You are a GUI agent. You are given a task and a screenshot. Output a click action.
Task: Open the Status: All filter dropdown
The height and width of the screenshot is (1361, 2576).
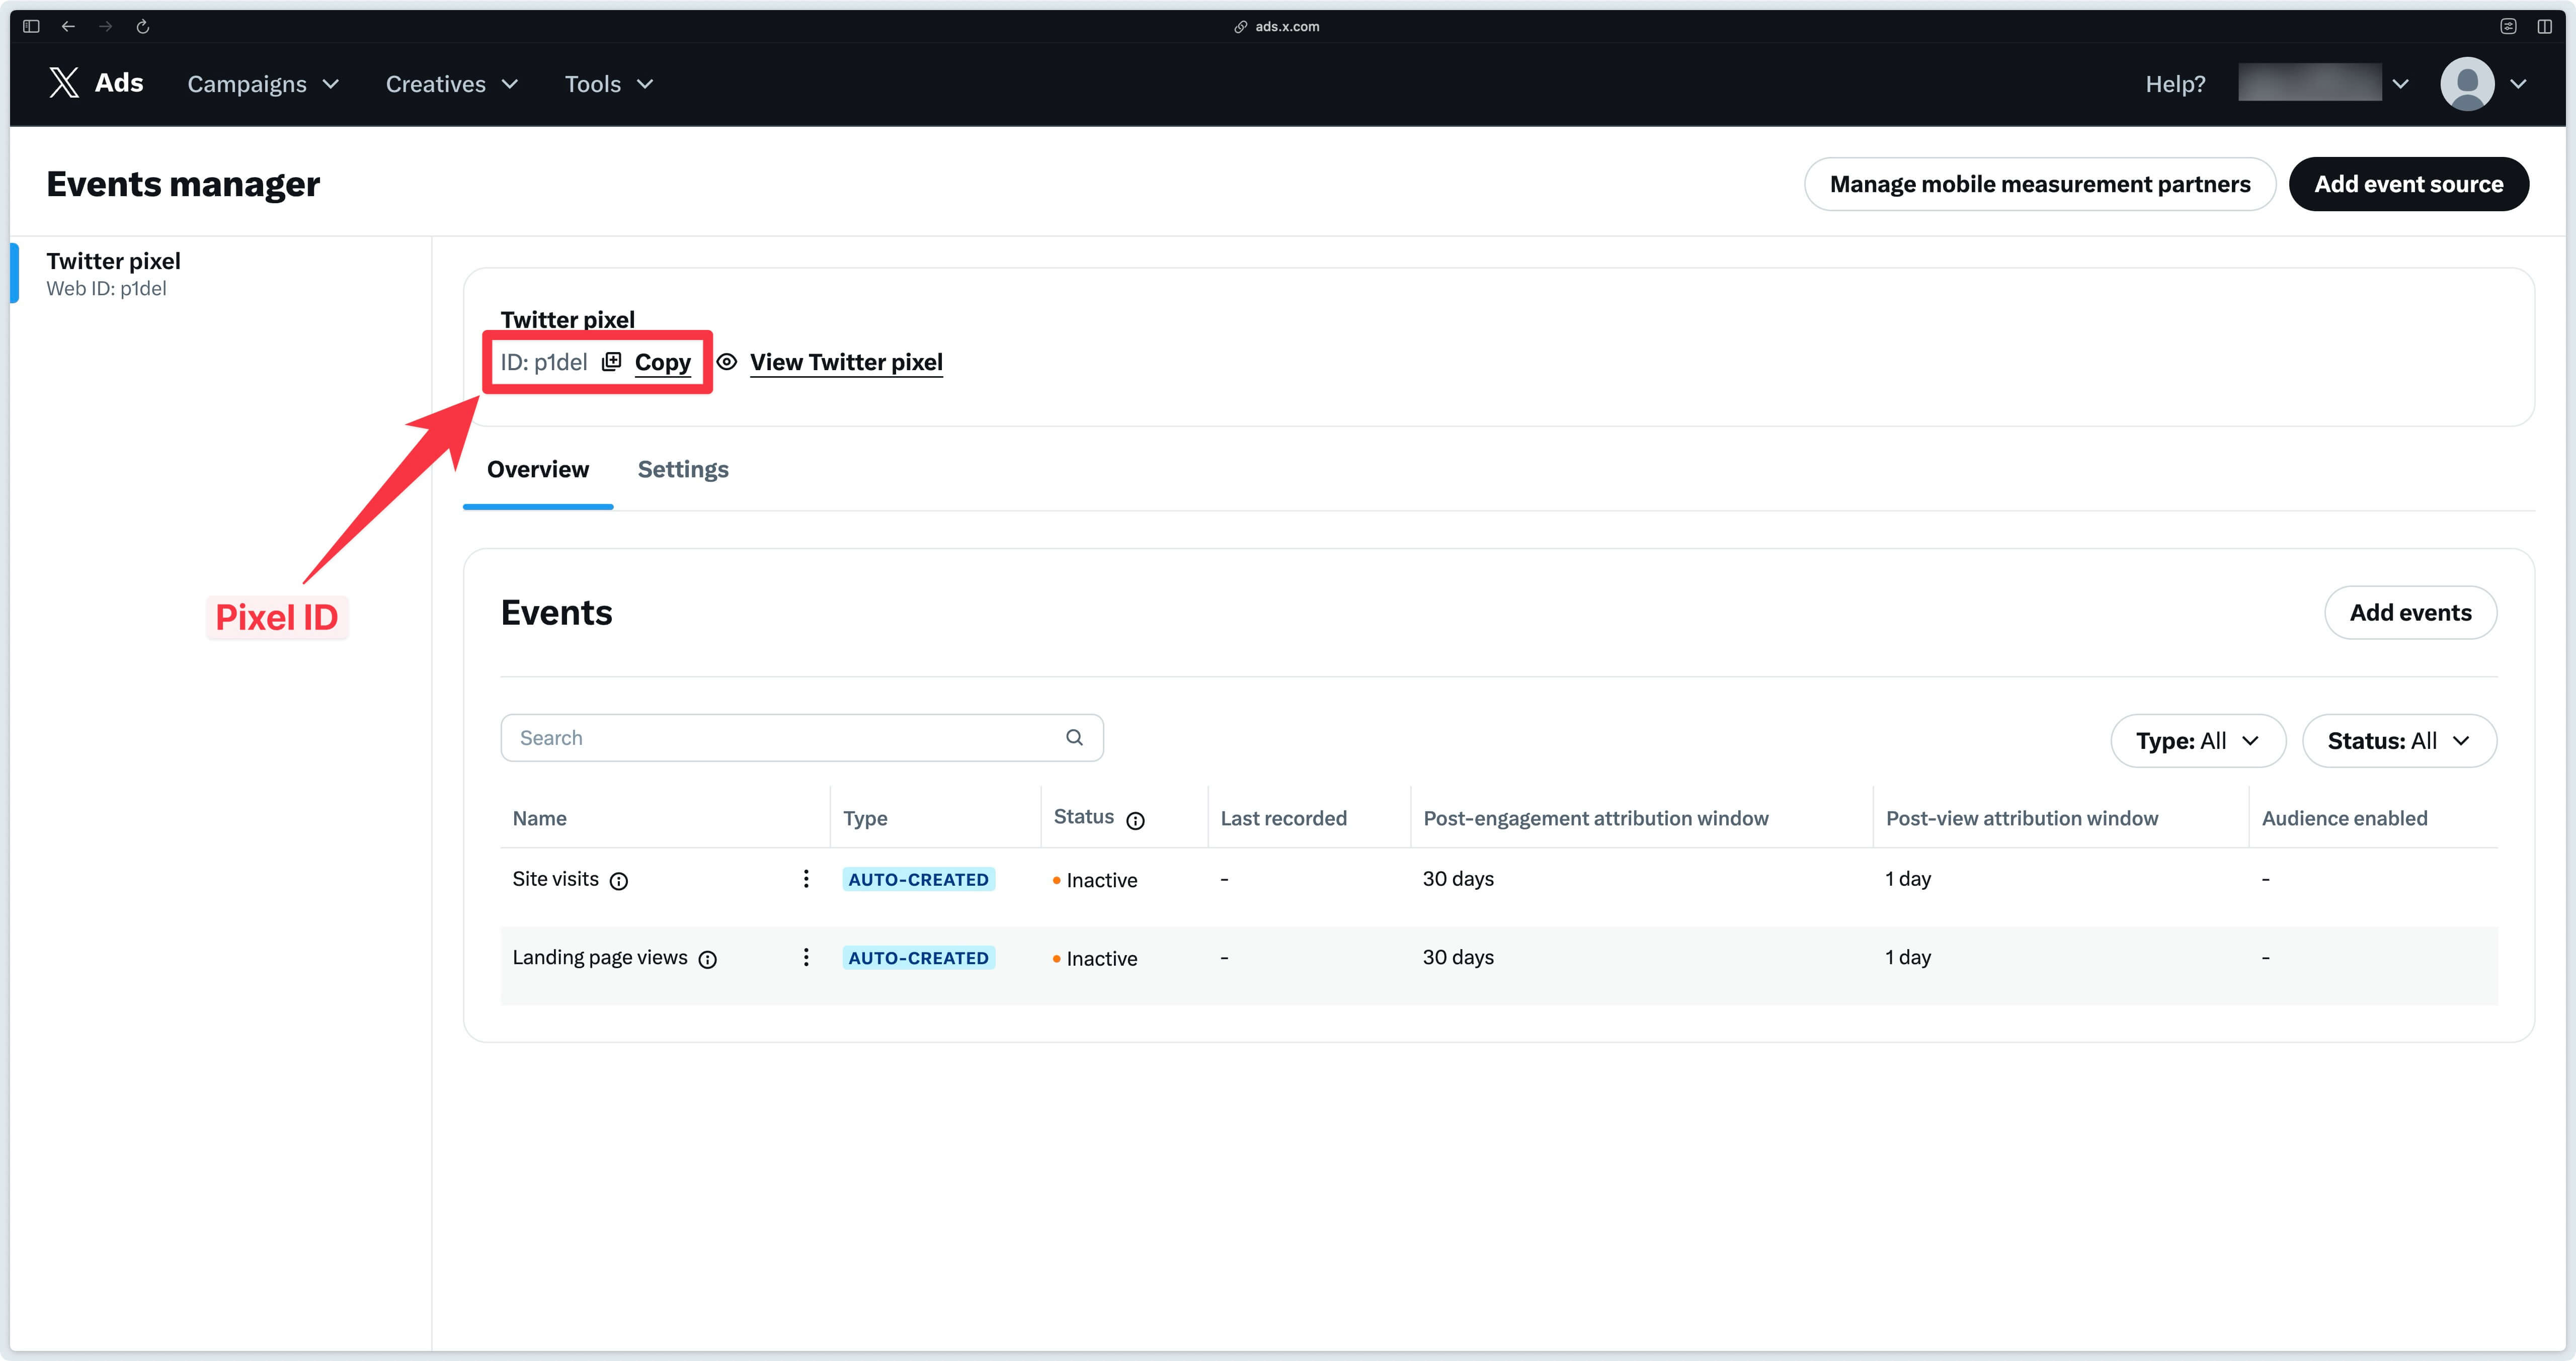2399,741
